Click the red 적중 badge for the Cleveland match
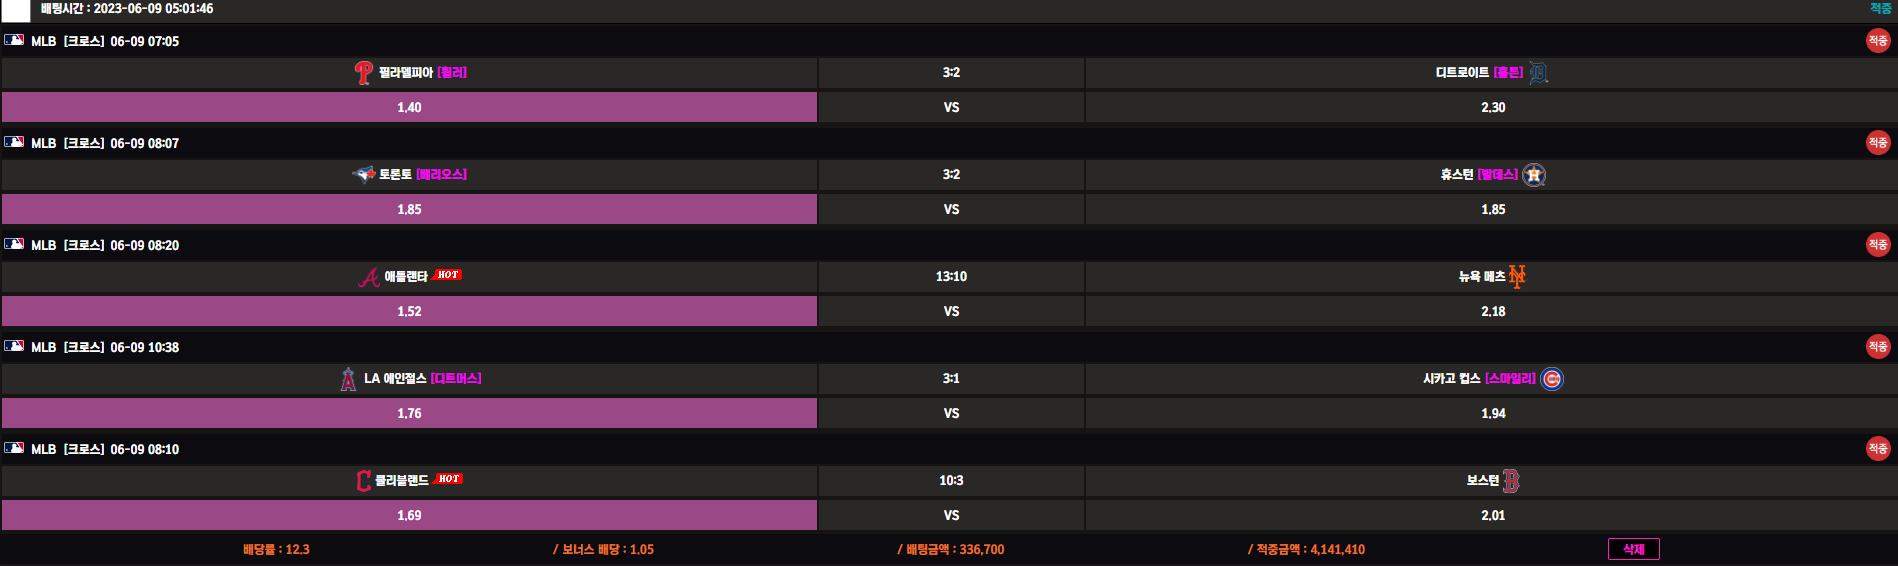Image resolution: width=1898 pixels, height=566 pixels. tap(1877, 449)
